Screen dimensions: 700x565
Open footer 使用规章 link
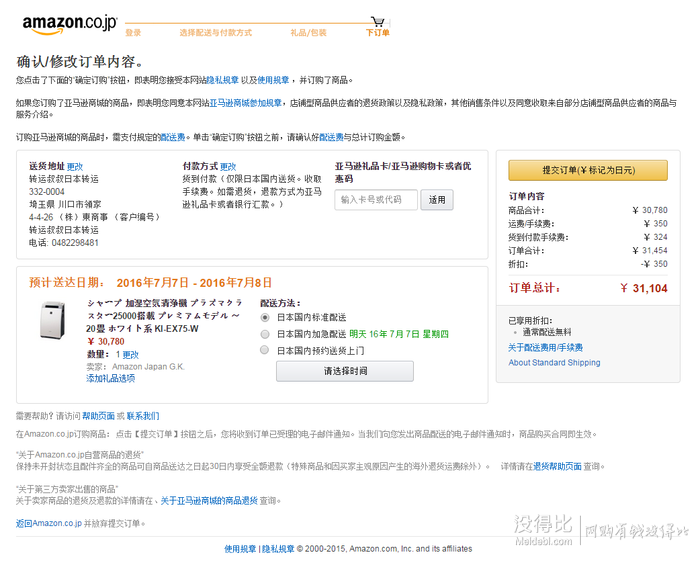click(x=240, y=549)
